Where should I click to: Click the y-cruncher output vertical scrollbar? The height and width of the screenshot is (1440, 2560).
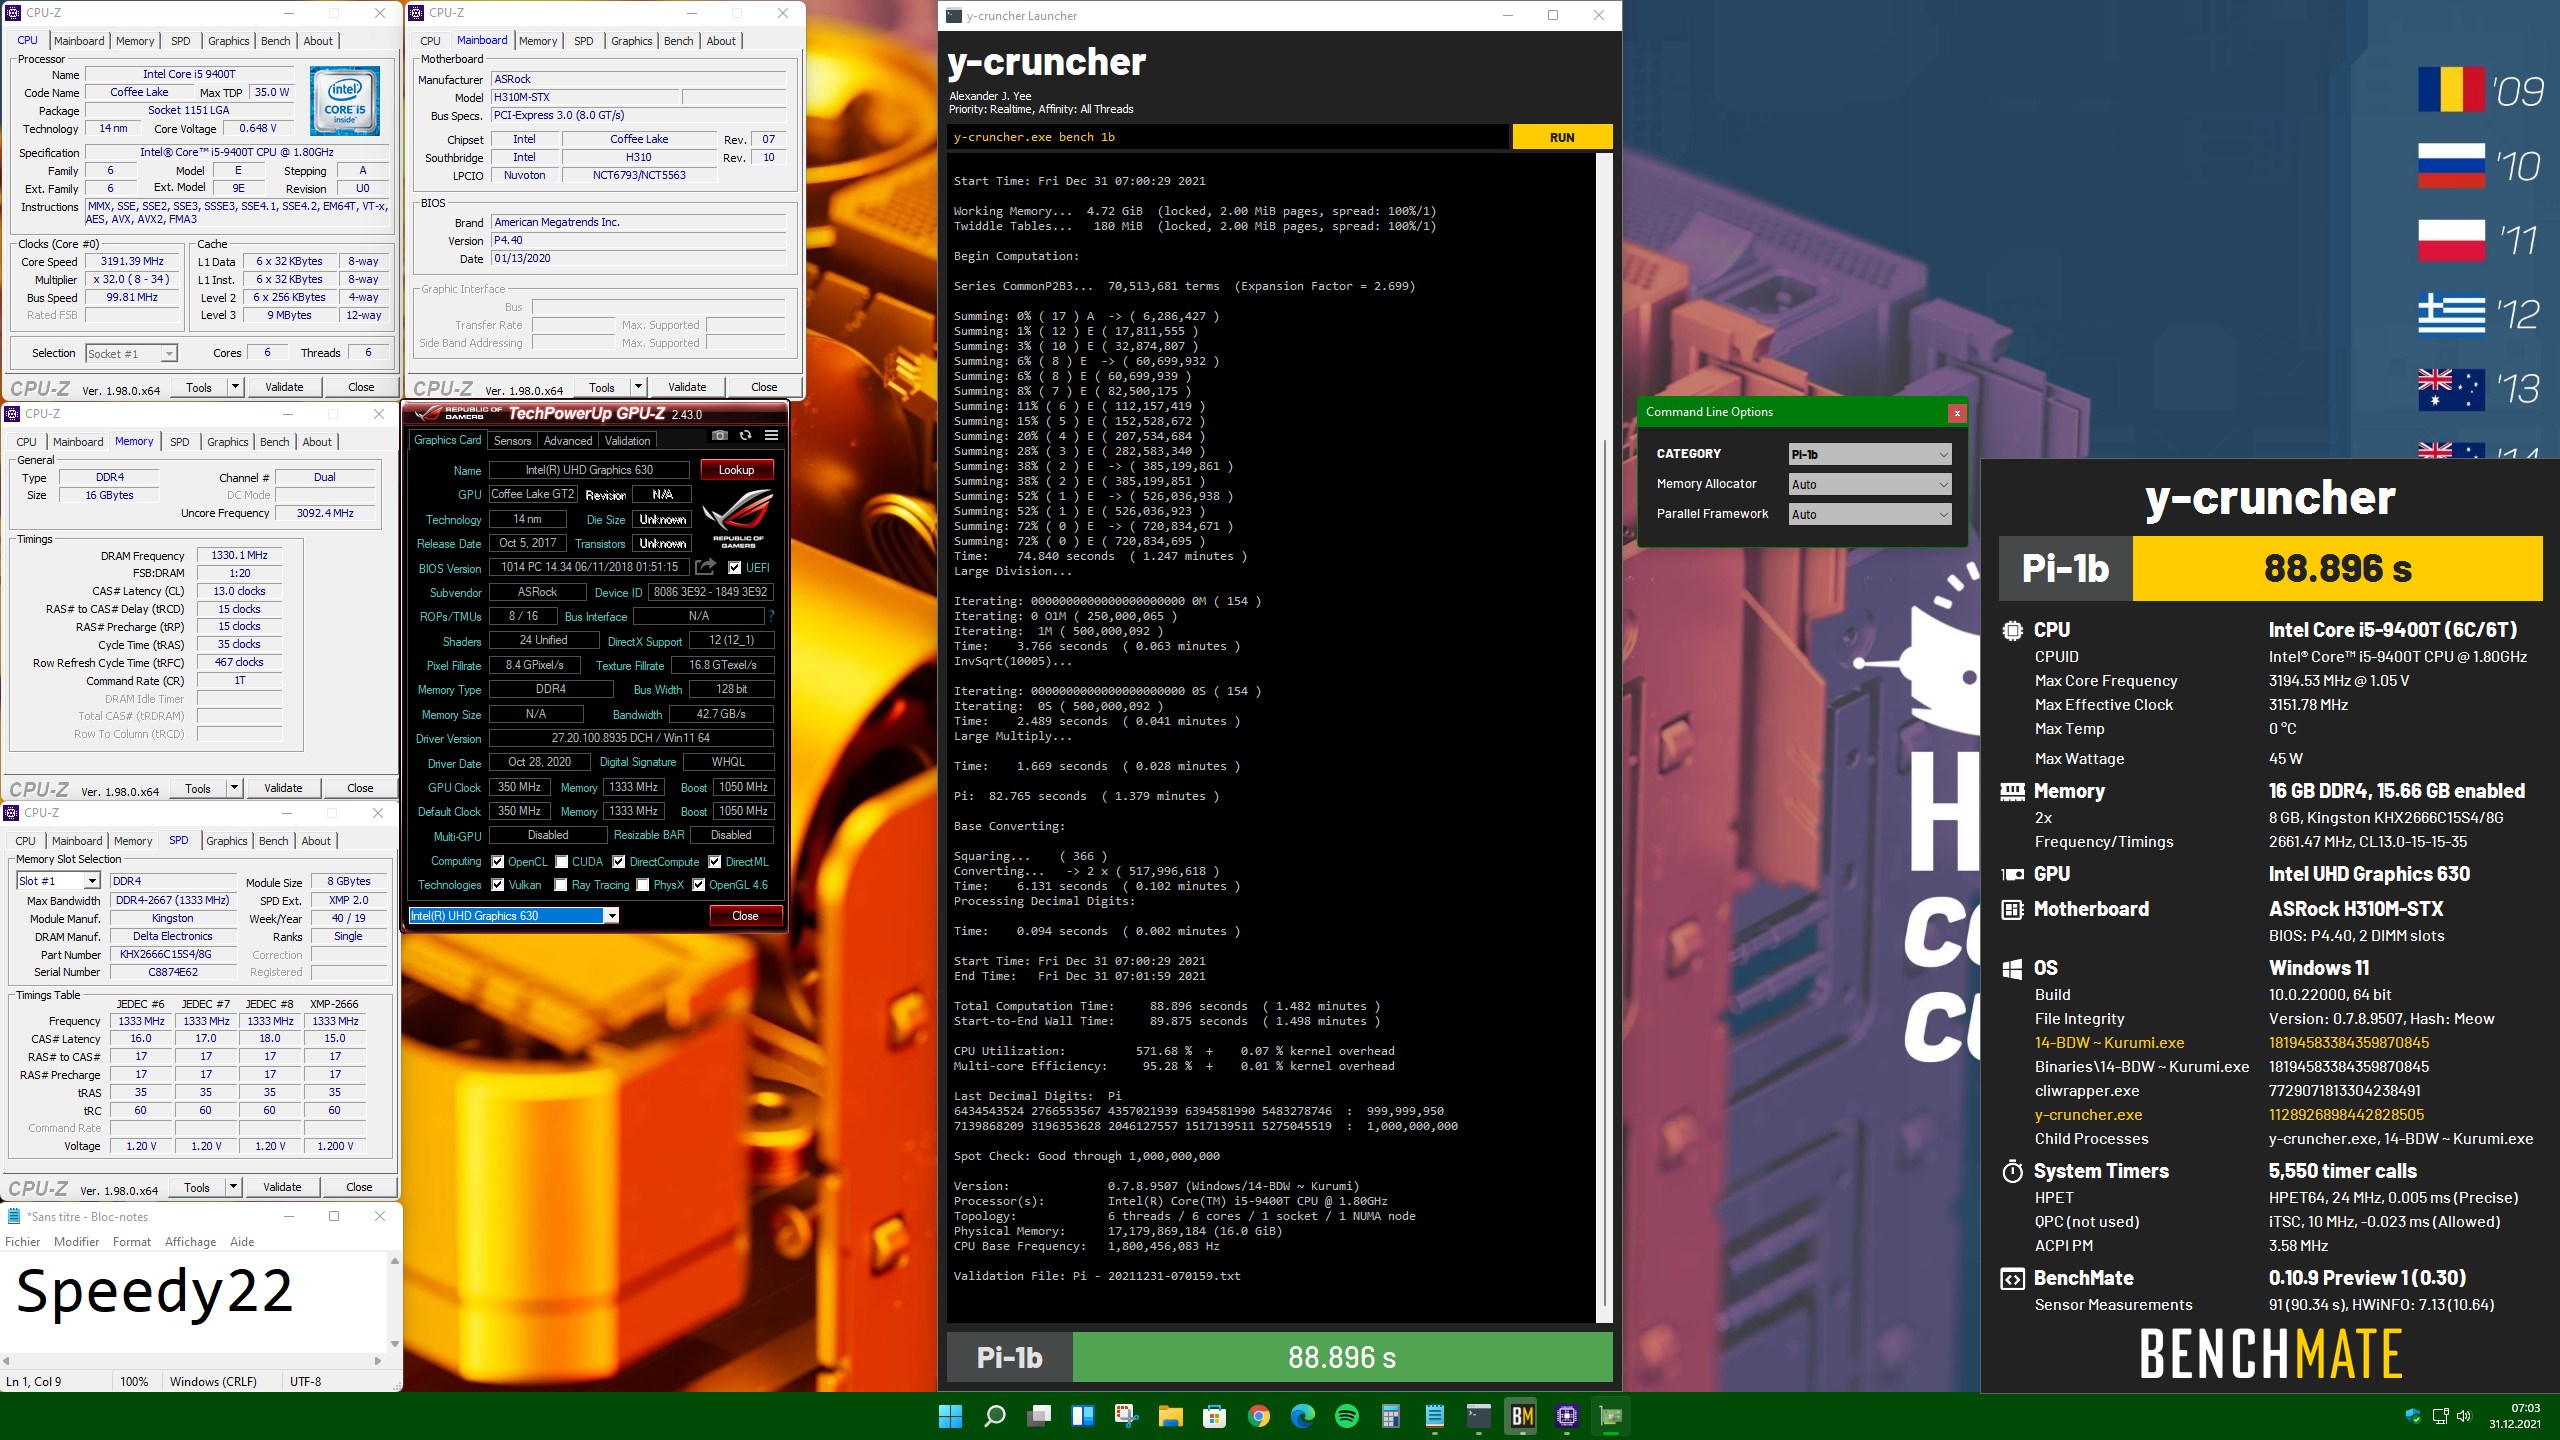pyautogui.click(x=1604, y=737)
